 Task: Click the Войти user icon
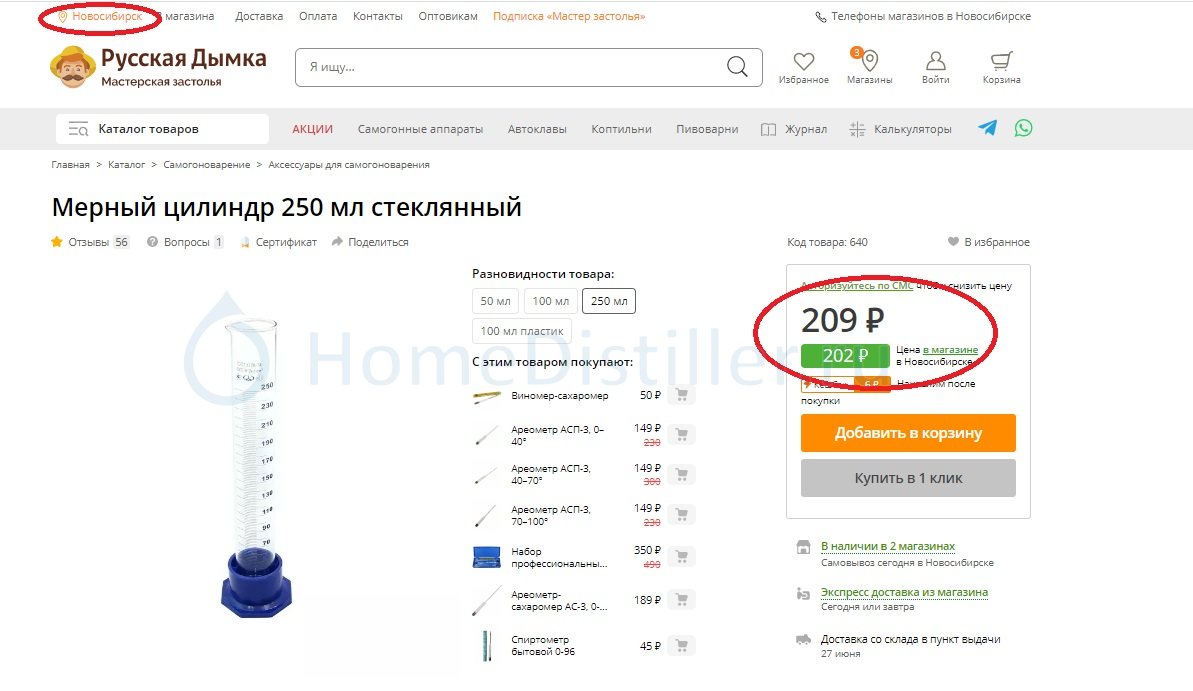tap(935, 61)
